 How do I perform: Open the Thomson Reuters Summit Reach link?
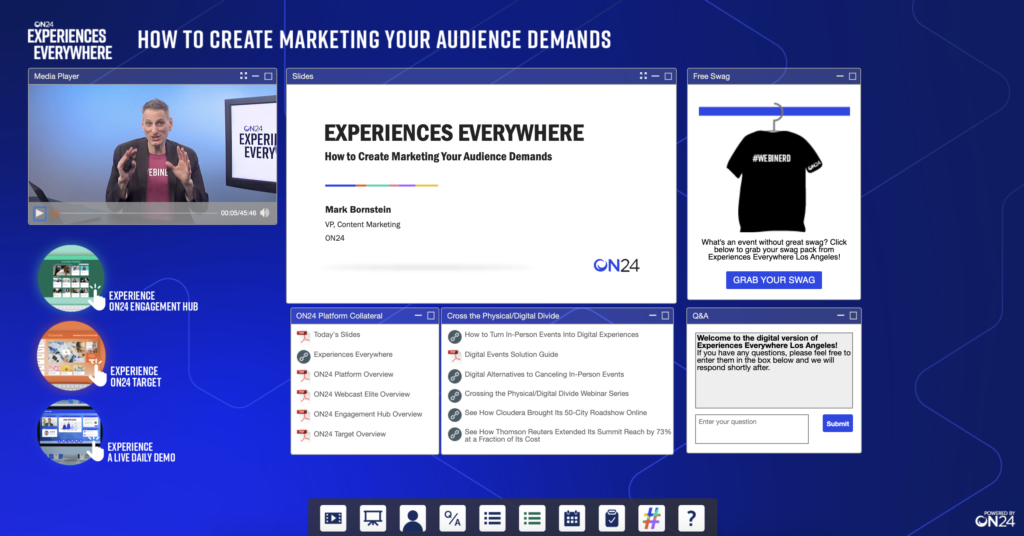point(568,435)
